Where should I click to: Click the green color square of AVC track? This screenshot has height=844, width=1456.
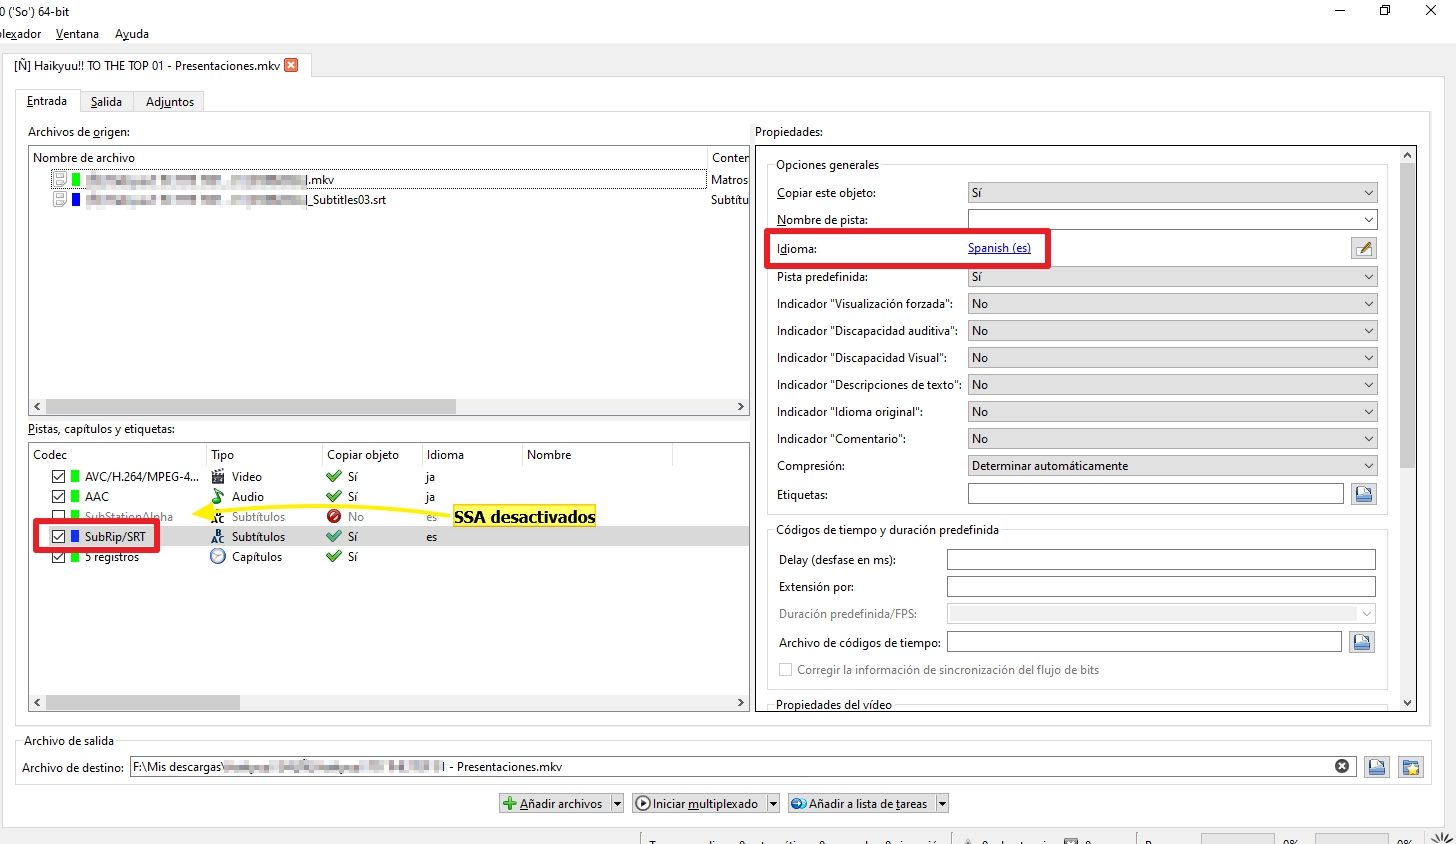76,477
